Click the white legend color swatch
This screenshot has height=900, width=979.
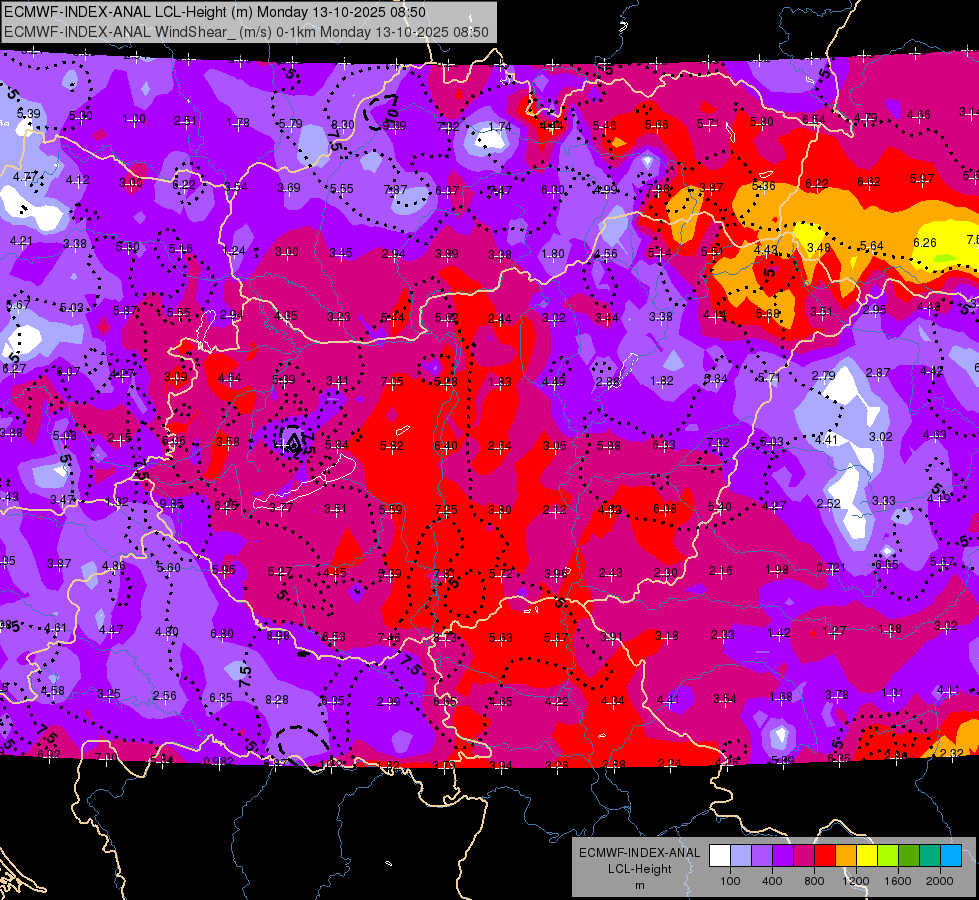pos(720,855)
